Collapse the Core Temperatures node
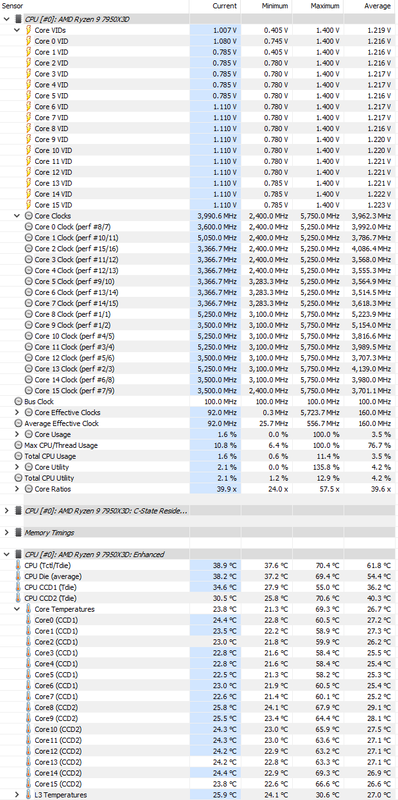 (17, 609)
